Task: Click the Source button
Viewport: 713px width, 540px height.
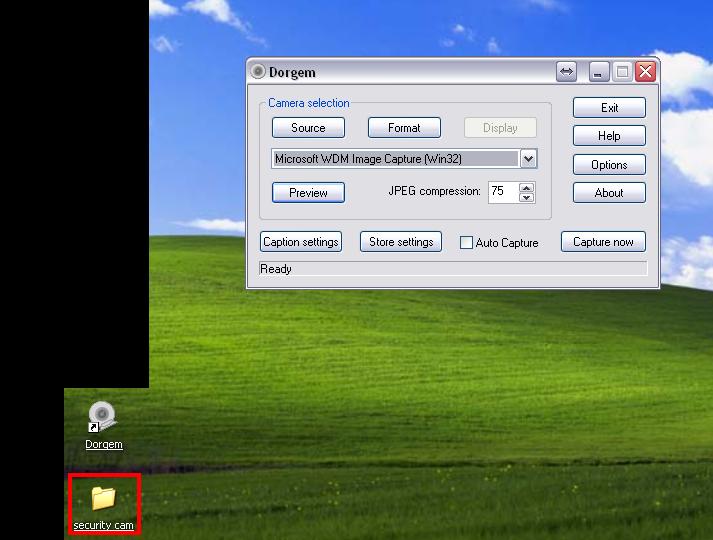Action: [308, 128]
